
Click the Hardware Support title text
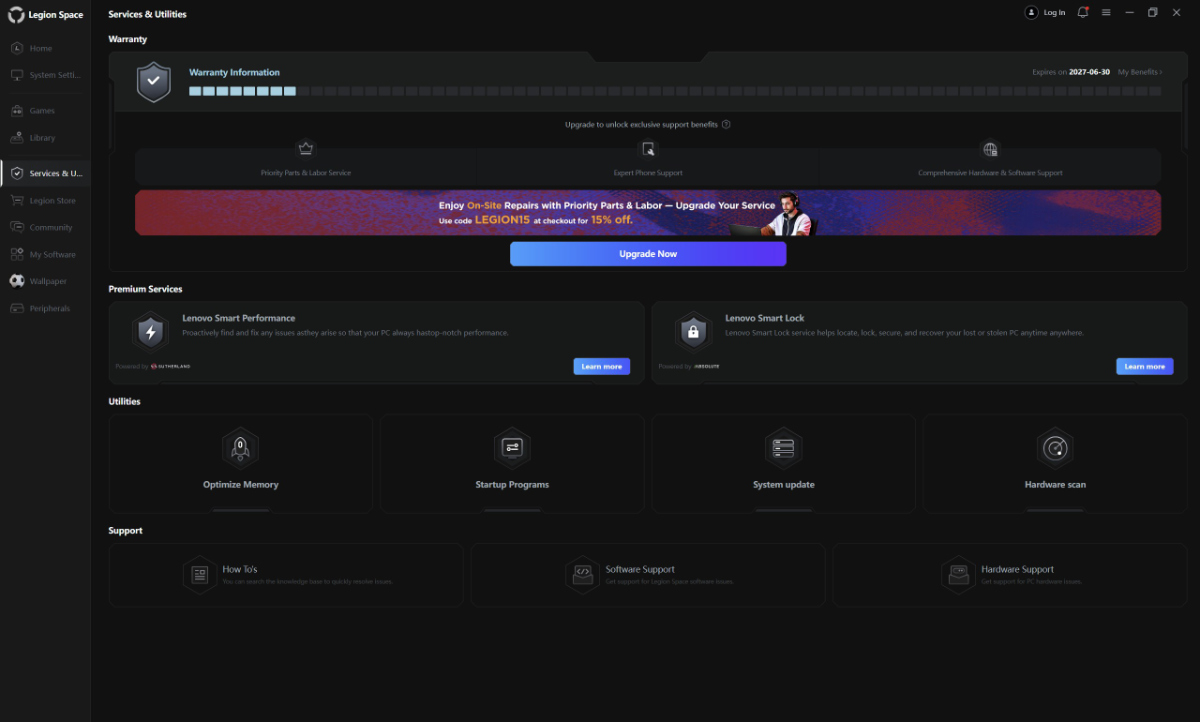pyautogui.click(x=1018, y=569)
